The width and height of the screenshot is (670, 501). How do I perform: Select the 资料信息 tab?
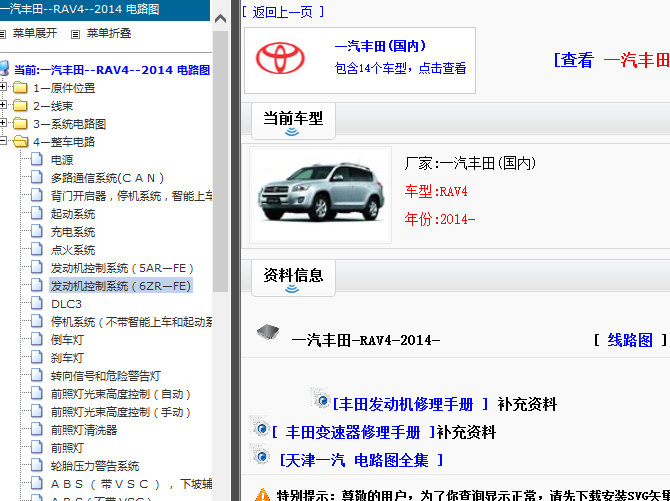tap(293, 278)
